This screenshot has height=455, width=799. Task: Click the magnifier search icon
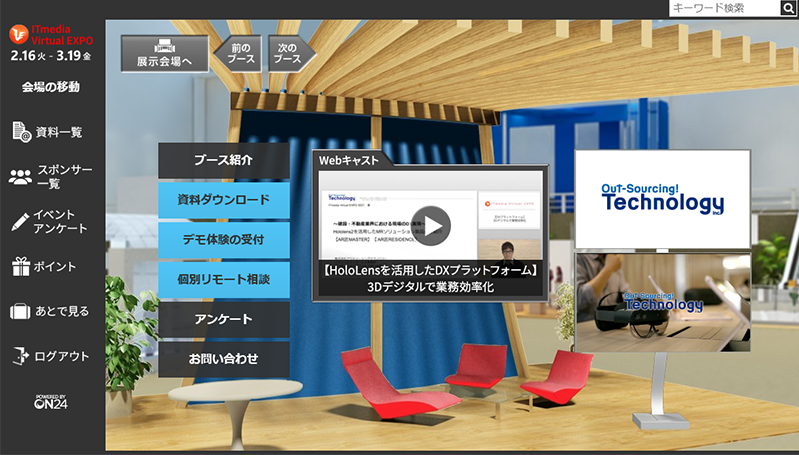pos(788,9)
